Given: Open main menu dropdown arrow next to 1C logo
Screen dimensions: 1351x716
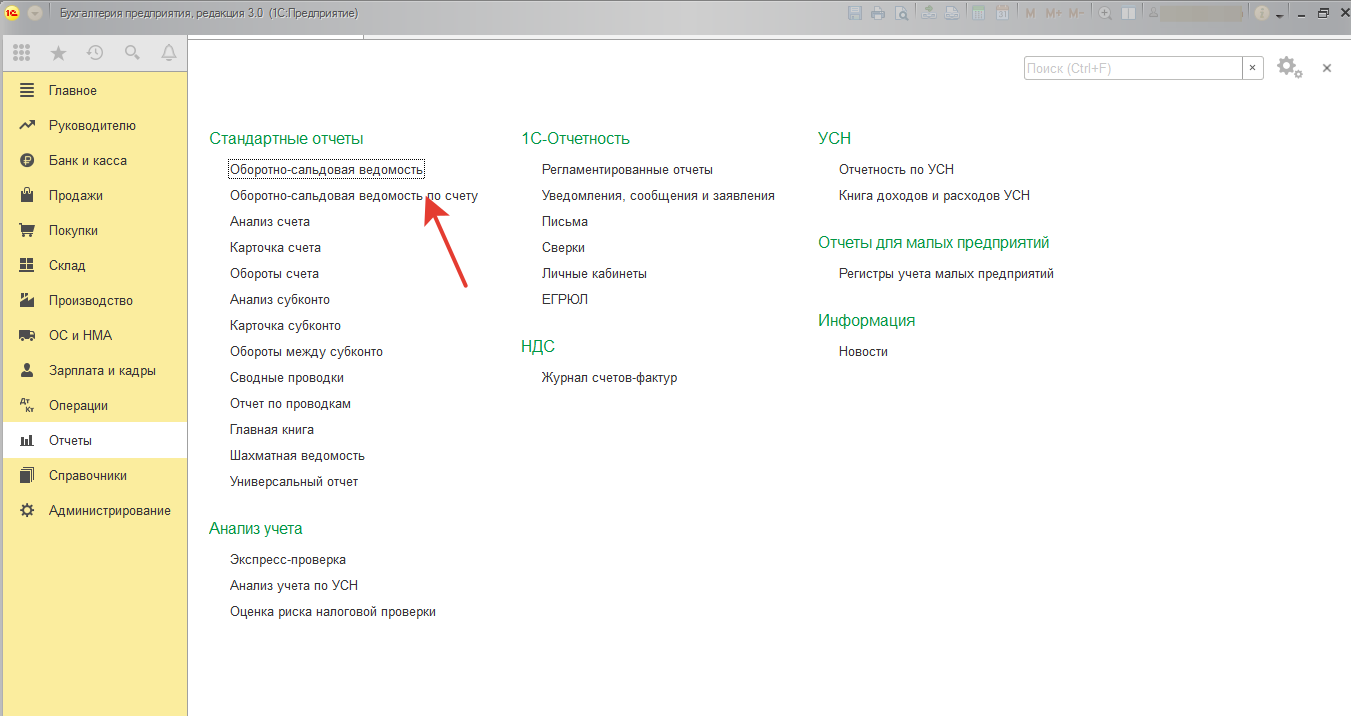Looking at the screenshot, I should tap(35, 13).
